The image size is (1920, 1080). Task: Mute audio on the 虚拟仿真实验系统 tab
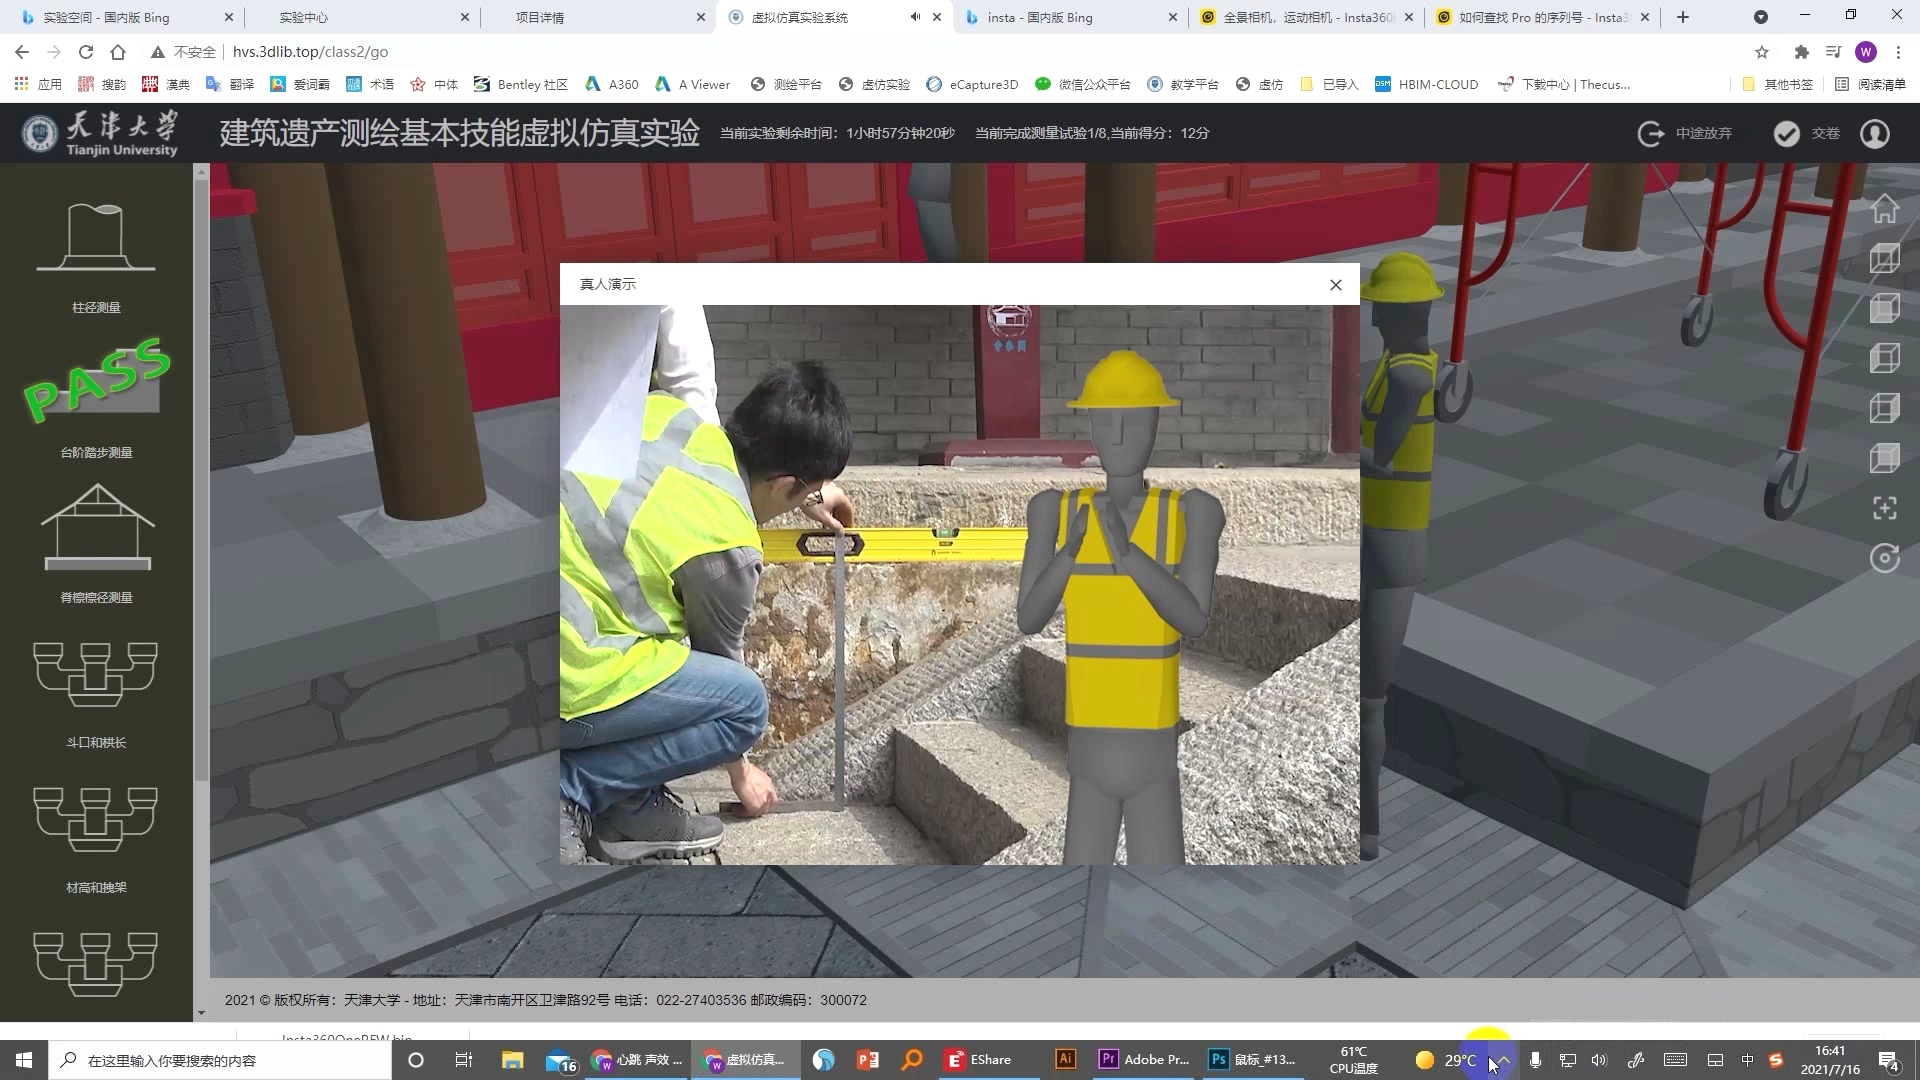coord(915,17)
